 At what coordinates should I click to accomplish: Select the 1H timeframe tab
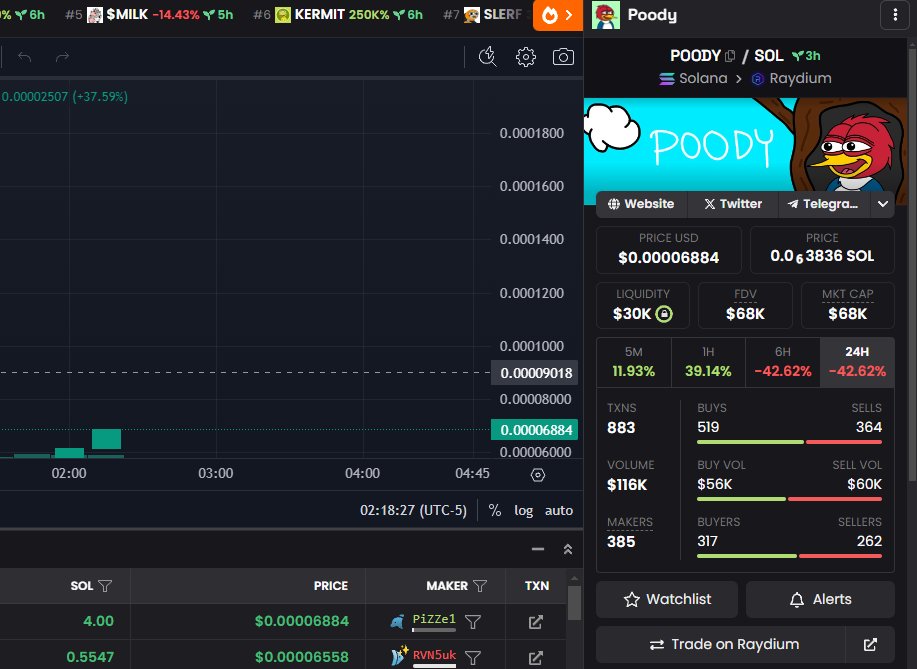(x=708, y=362)
